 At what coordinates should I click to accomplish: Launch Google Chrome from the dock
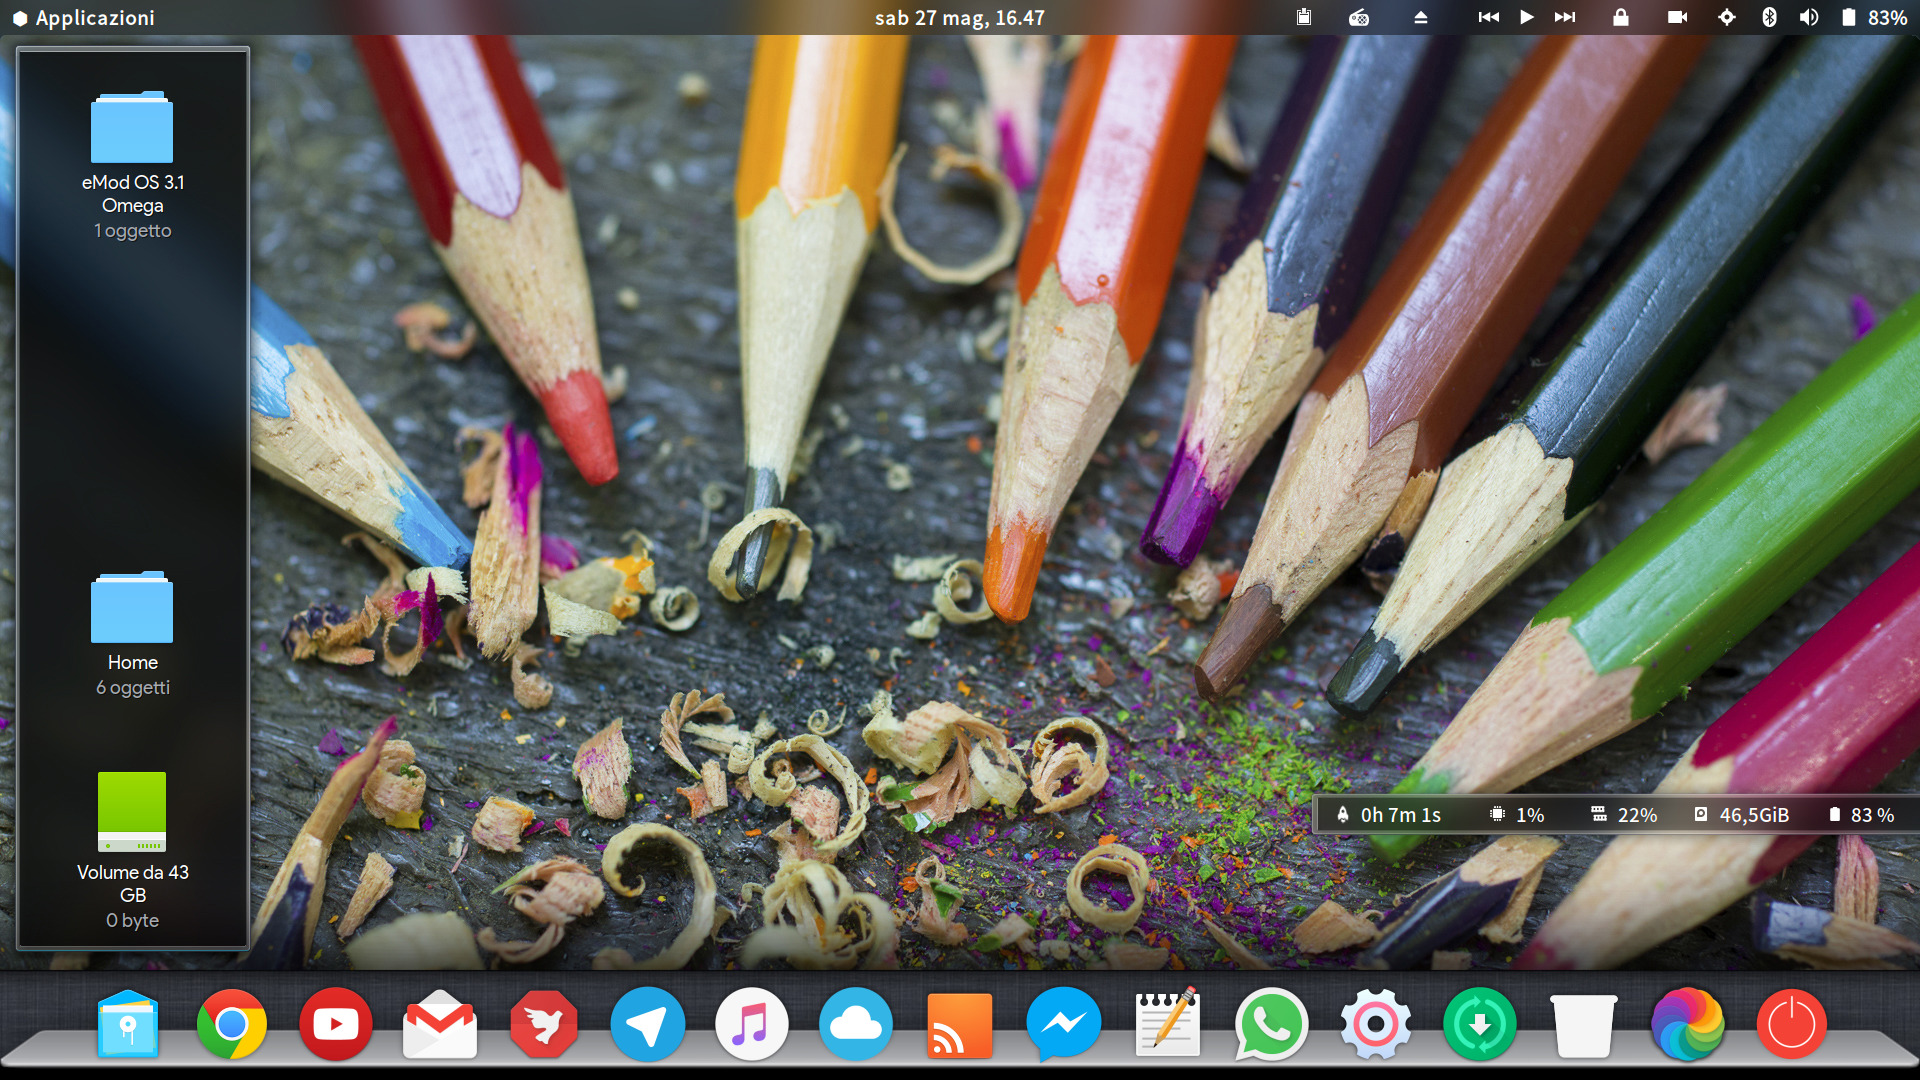coord(232,1024)
